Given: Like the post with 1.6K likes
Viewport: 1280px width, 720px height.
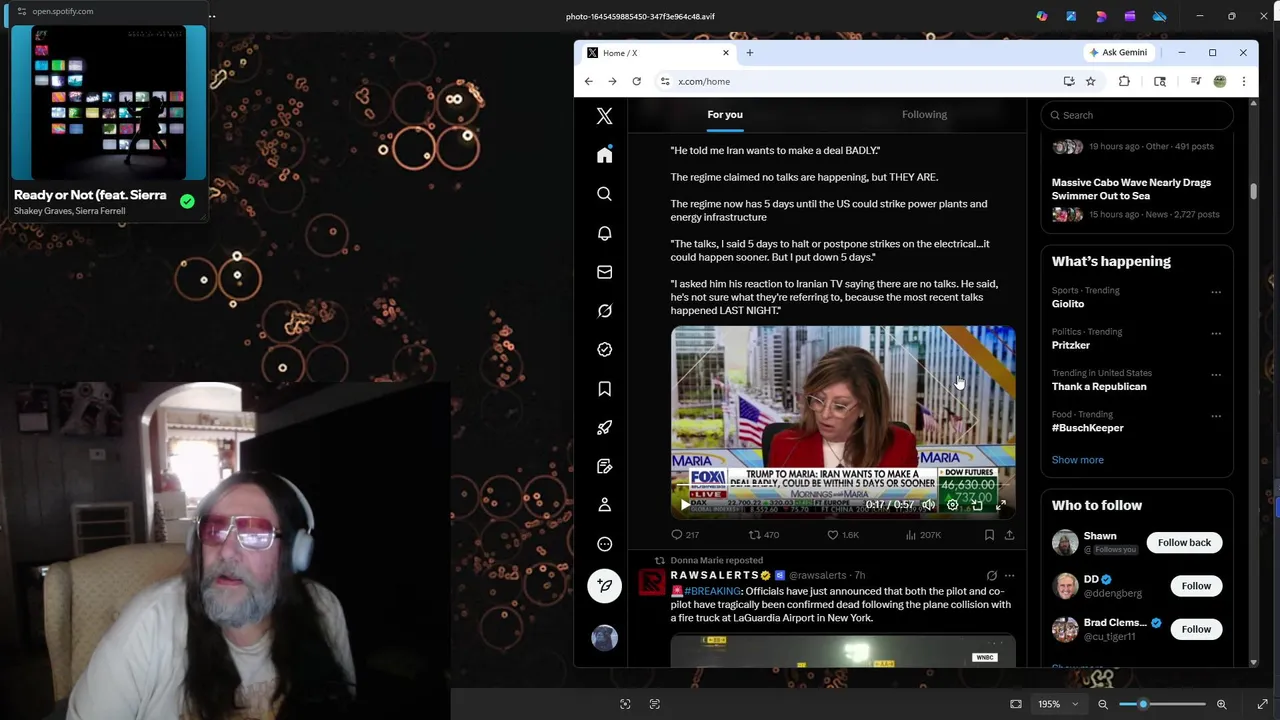Looking at the screenshot, I should click(x=842, y=535).
